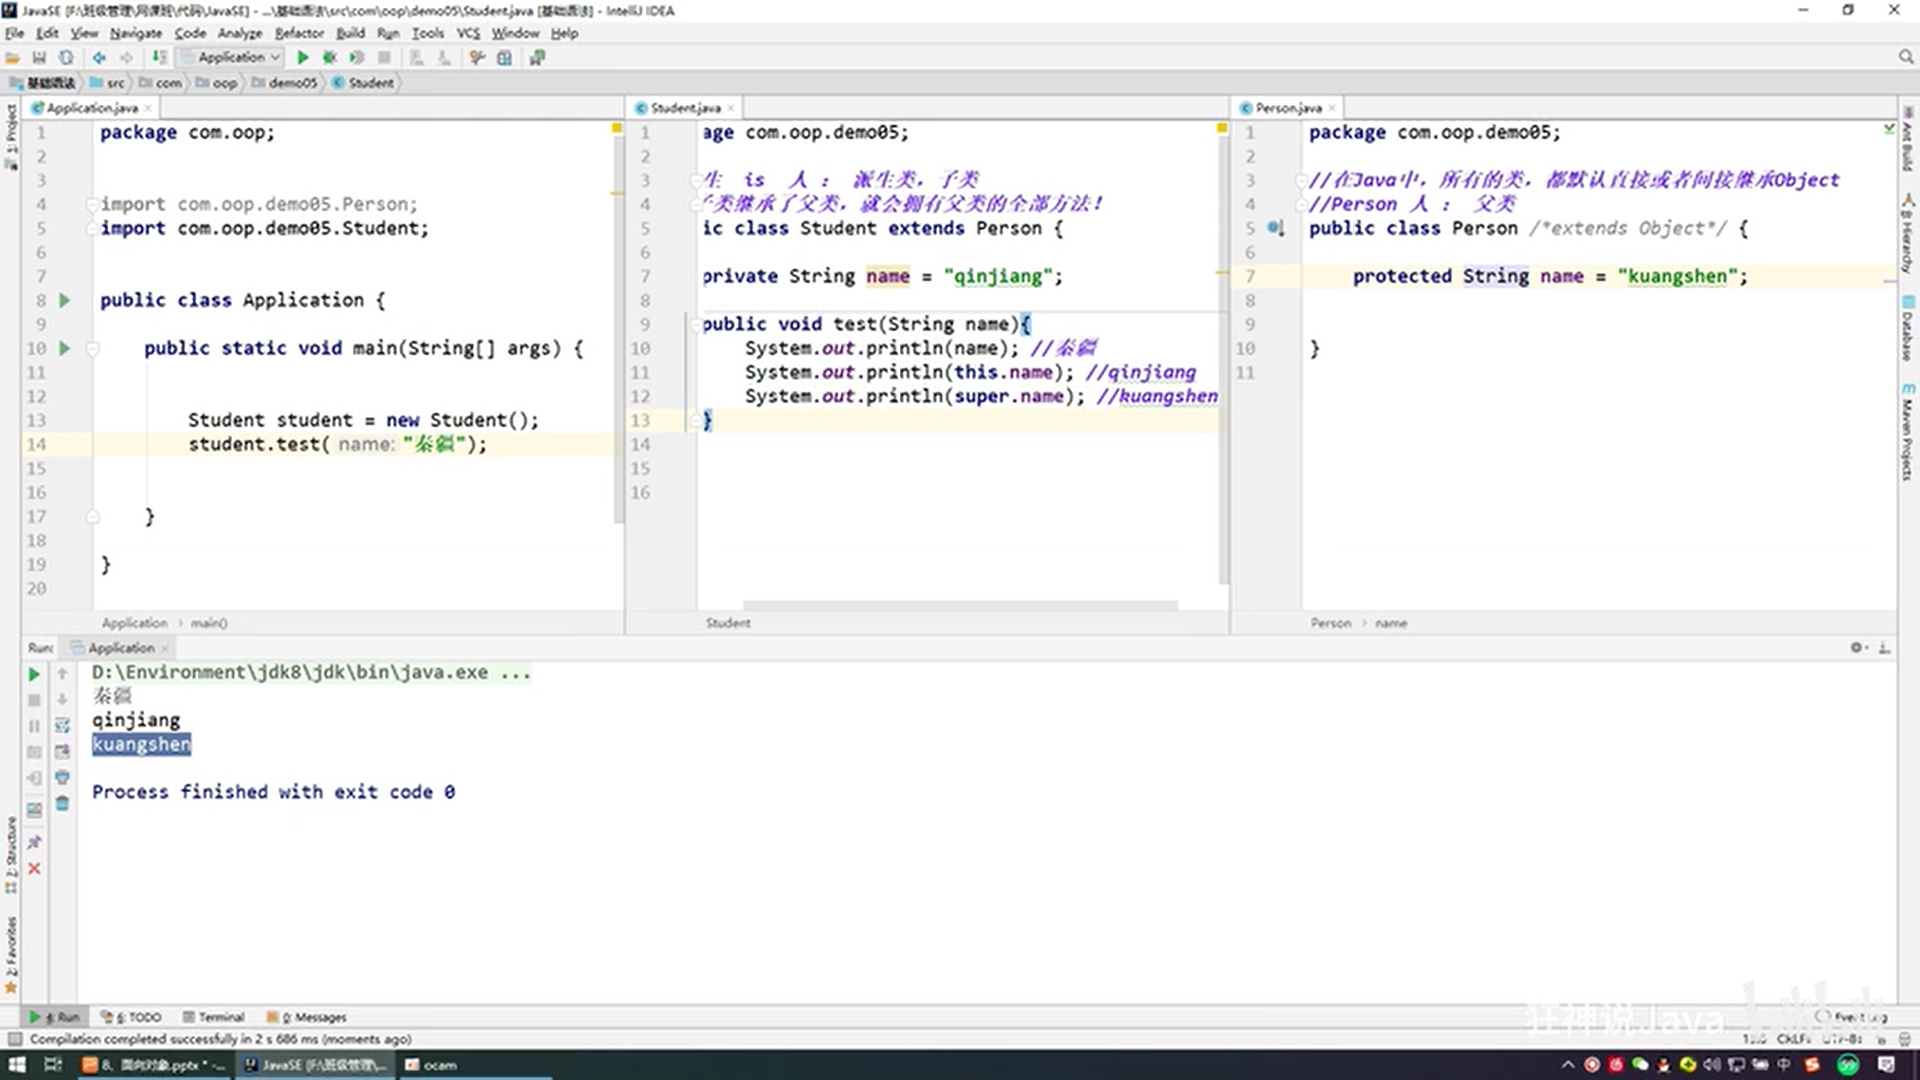Switch to Person.java editor tab
Image resolution: width=1920 pixels, height=1080 pixels.
click(x=1287, y=108)
